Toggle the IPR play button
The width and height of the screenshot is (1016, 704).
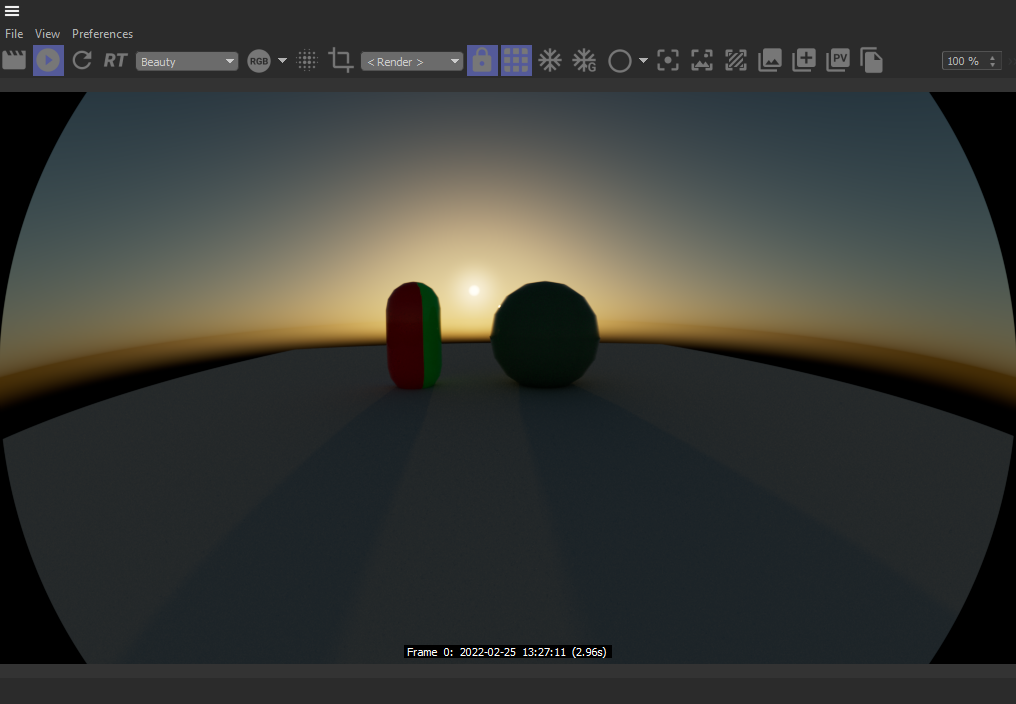[x=48, y=60]
